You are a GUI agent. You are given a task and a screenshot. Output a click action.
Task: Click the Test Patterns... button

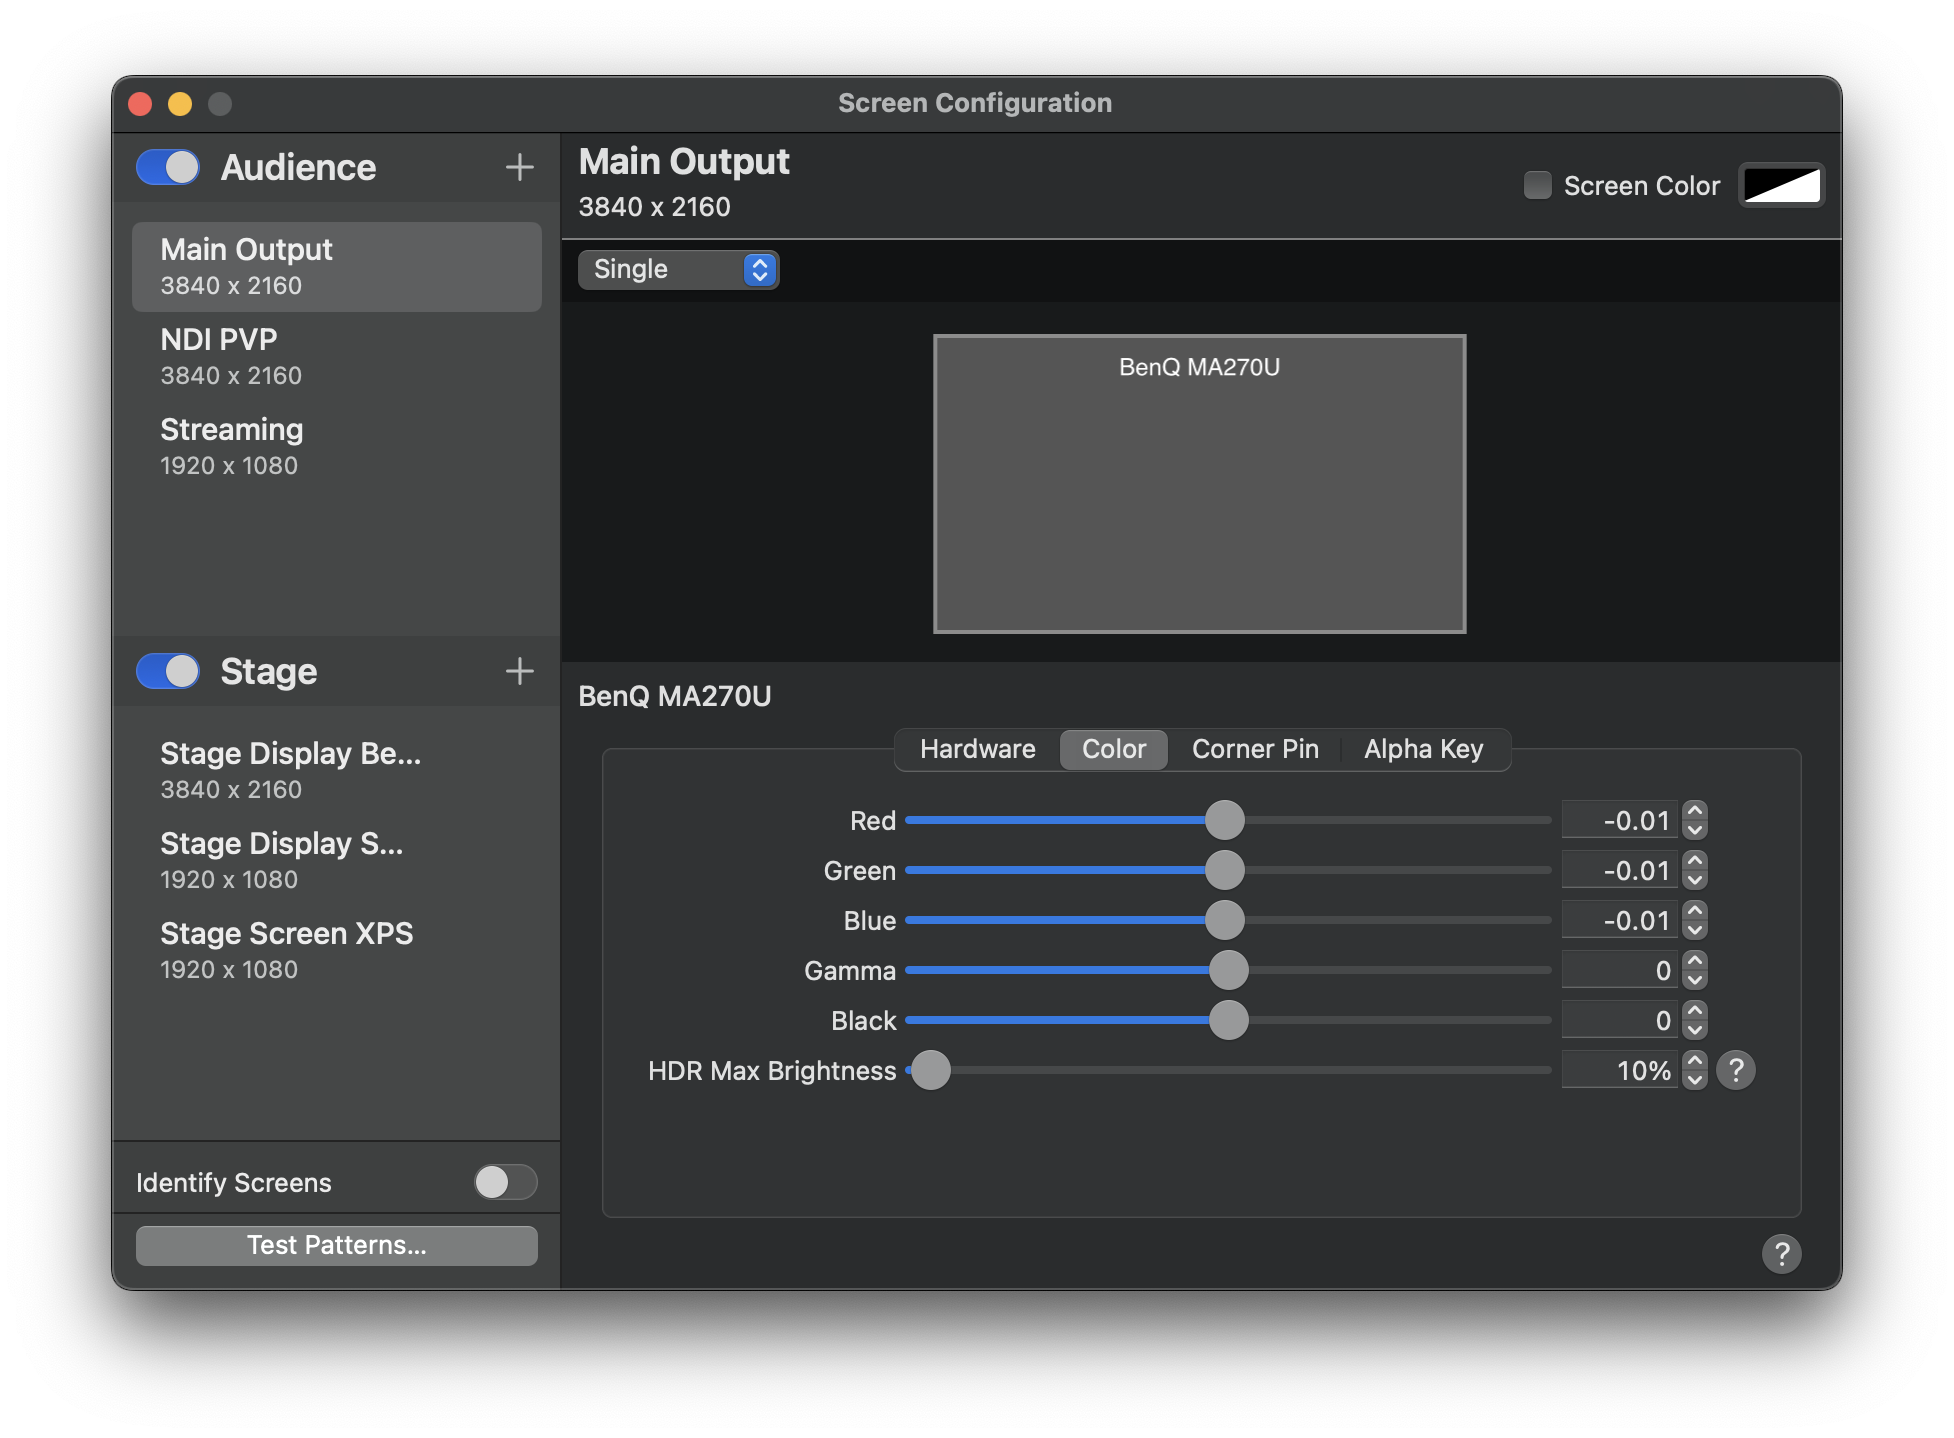point(337,1245)
